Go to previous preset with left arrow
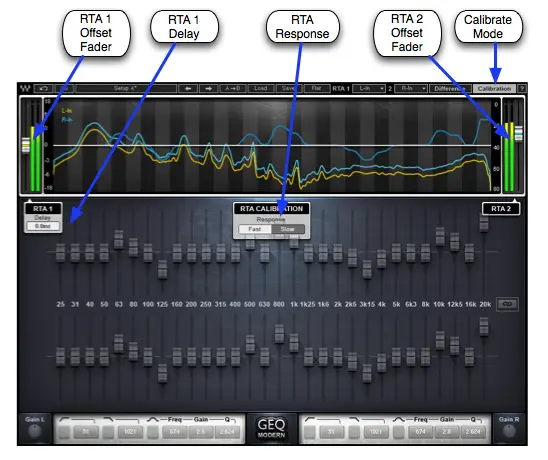Screen dimensions: 548x460 tap(188, 88)
